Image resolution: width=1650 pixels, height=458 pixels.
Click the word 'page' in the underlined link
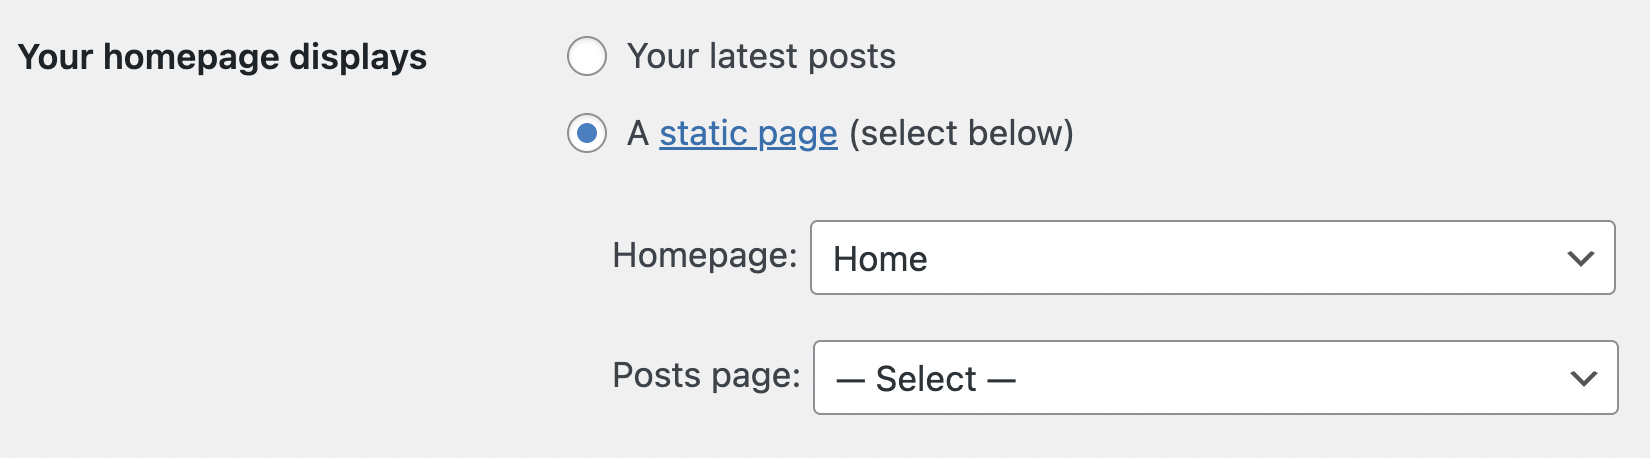798,134
